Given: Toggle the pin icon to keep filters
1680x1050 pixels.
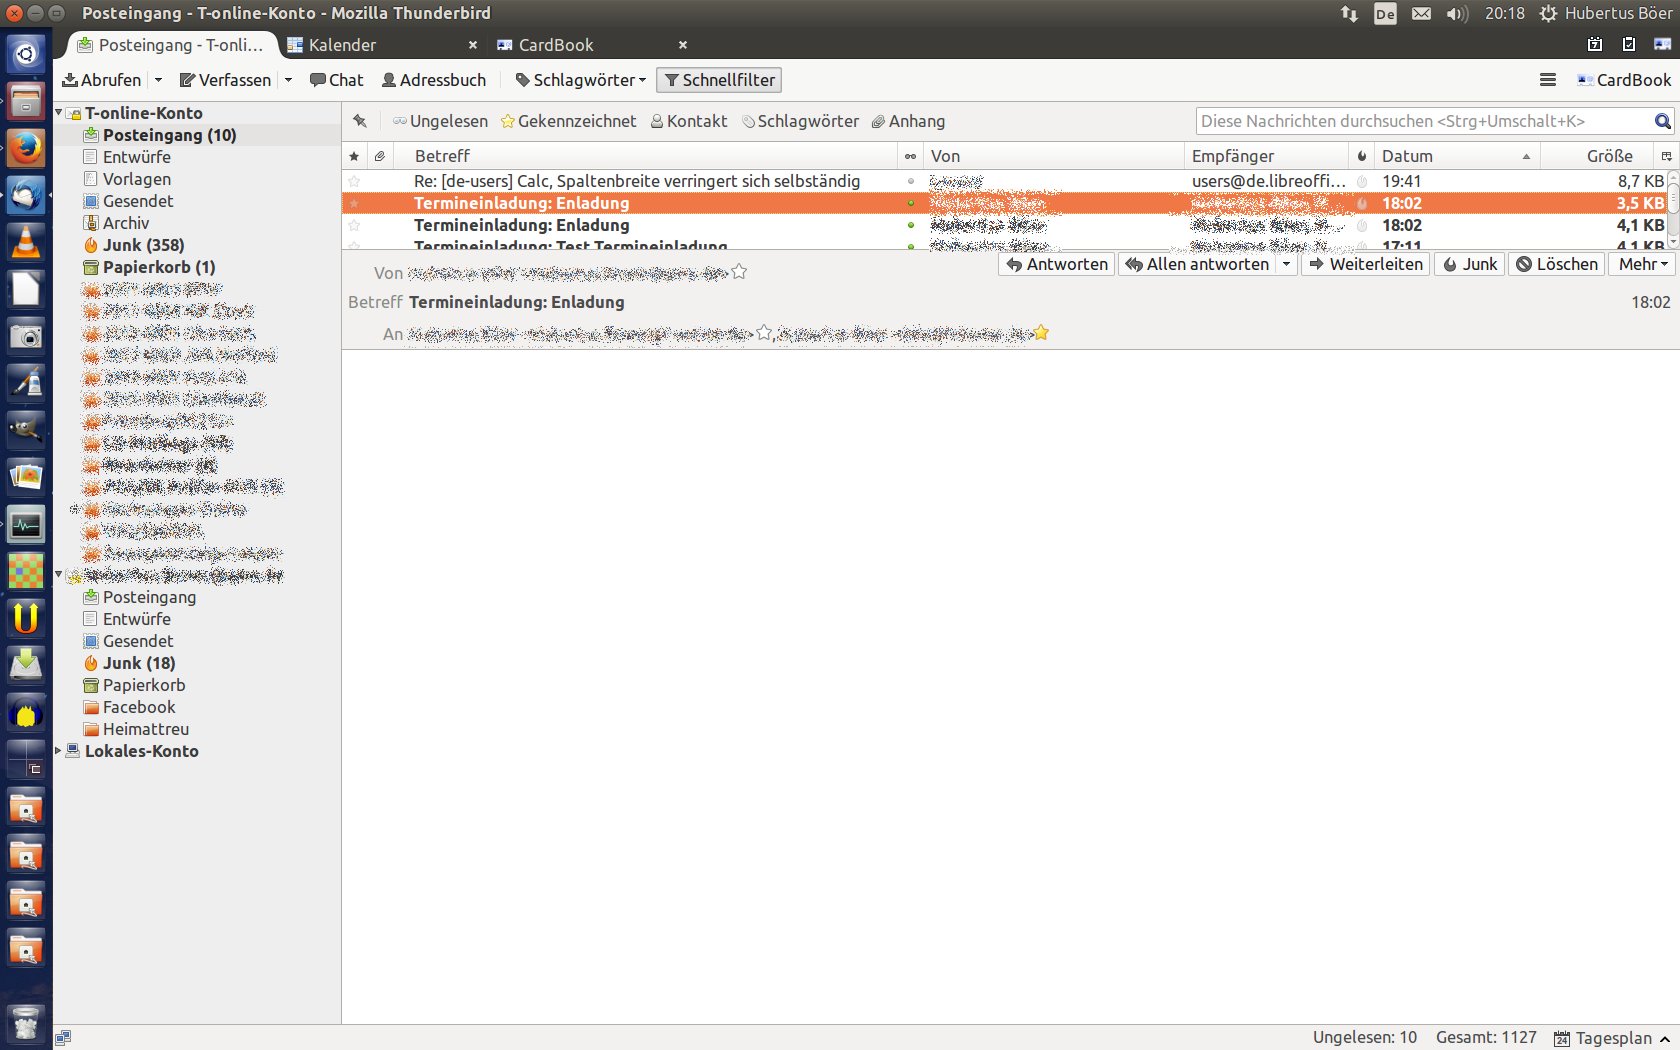Looking at the screenshot, I should [x=360, y=121].
